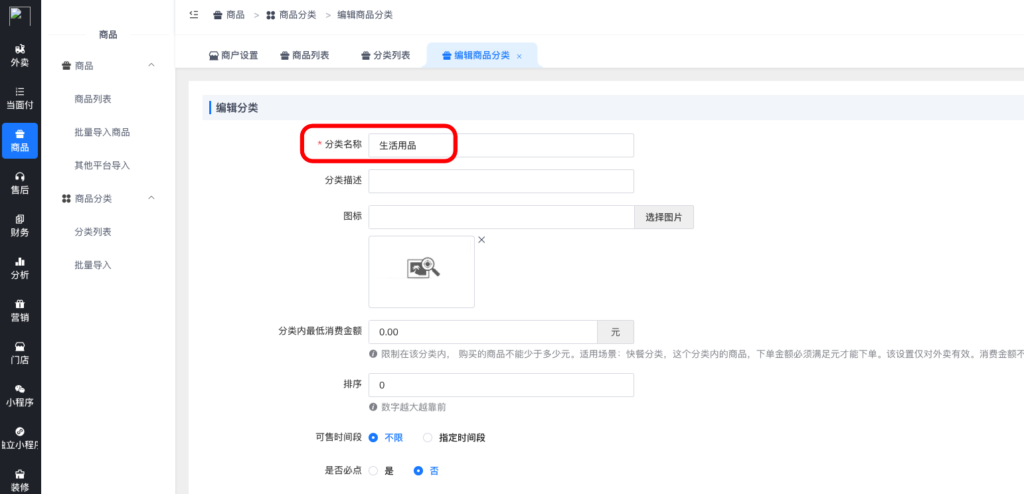Click the 分类描述 input field
The height and width of the screenshot is (494, 1024).
click(x=501, y=181)
